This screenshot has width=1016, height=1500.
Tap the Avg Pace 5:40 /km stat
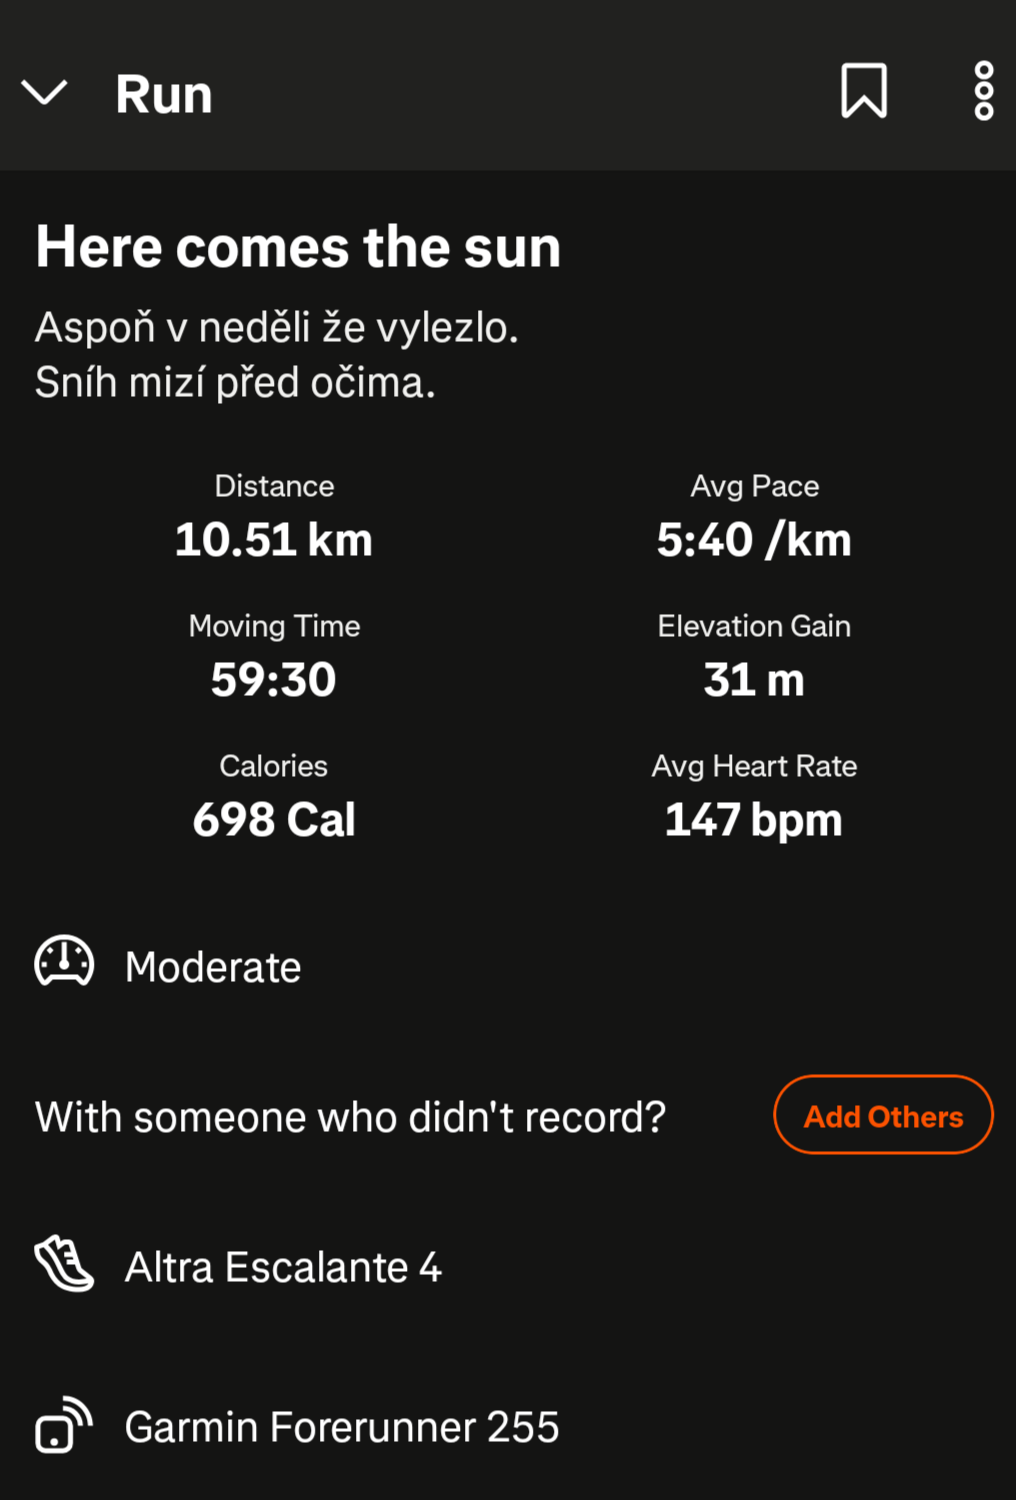754,539
